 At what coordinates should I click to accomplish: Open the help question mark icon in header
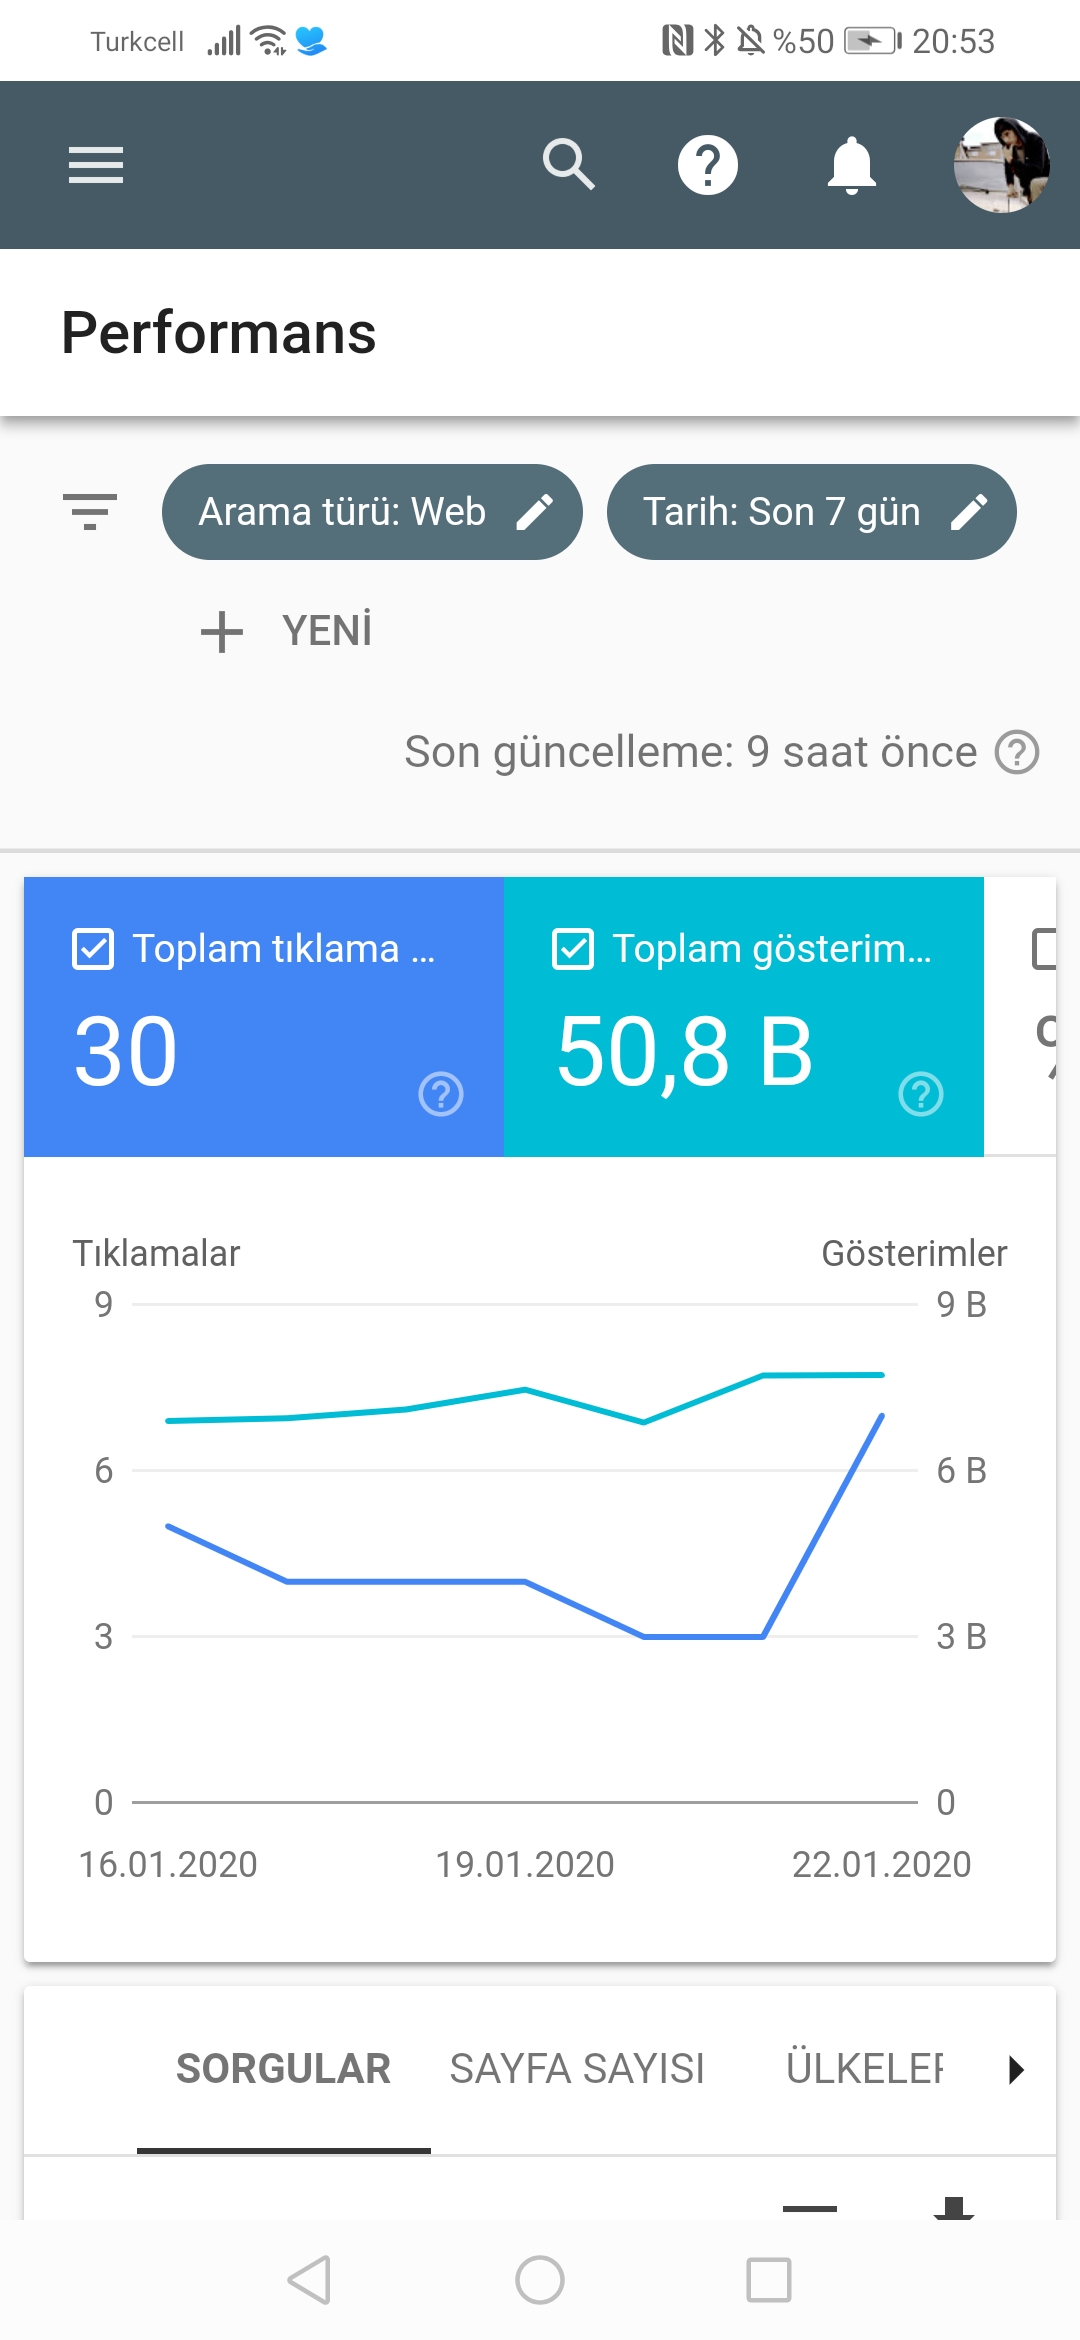pos(708,165)
